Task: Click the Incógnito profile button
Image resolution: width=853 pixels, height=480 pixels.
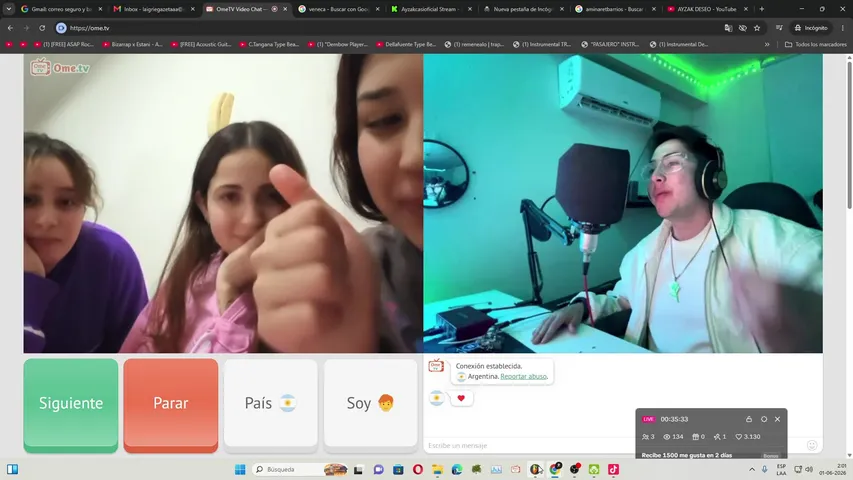Action: click(x=811, y=28)
